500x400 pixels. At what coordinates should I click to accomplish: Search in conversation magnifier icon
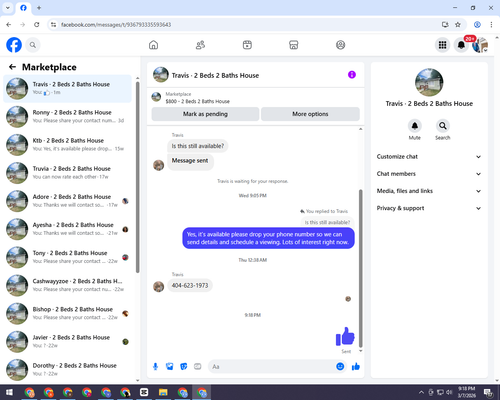click(x=443, y=126)
